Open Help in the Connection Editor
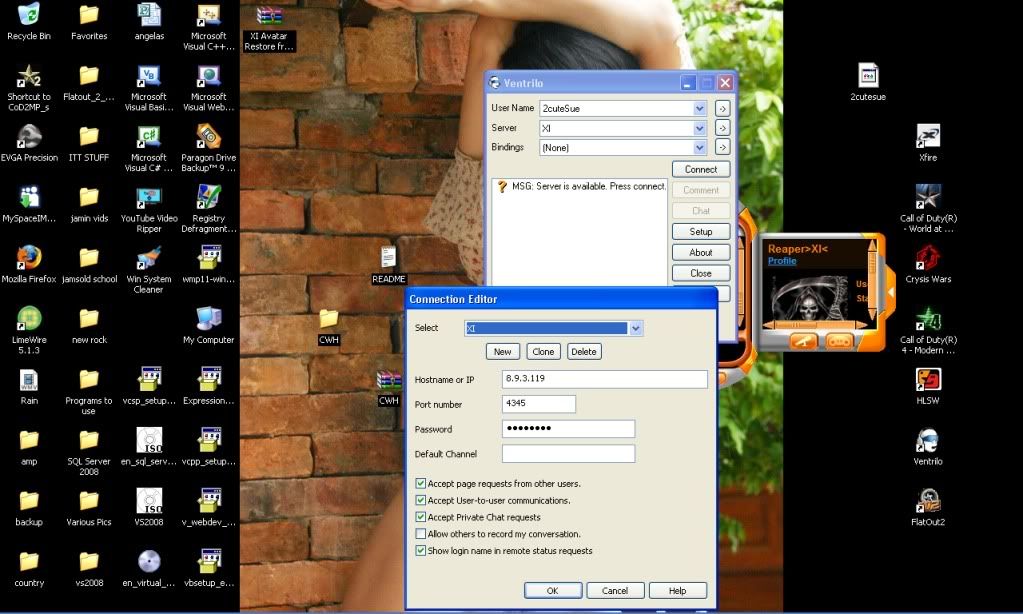The height and width of the screenshot is (614, 1023). [x=677, y=591]
